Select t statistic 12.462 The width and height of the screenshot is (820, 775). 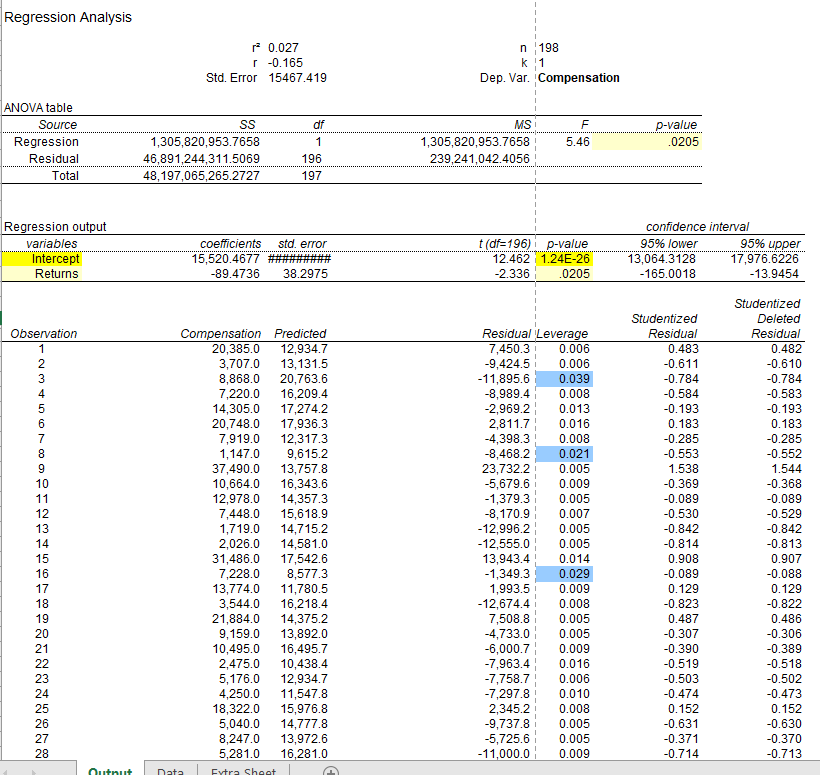pyautogui.click(x=511, y=259)
